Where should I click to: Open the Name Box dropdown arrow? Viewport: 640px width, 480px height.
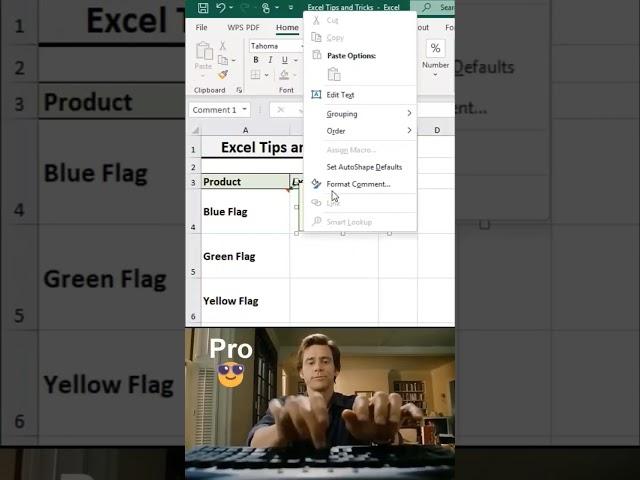[244, 109]
